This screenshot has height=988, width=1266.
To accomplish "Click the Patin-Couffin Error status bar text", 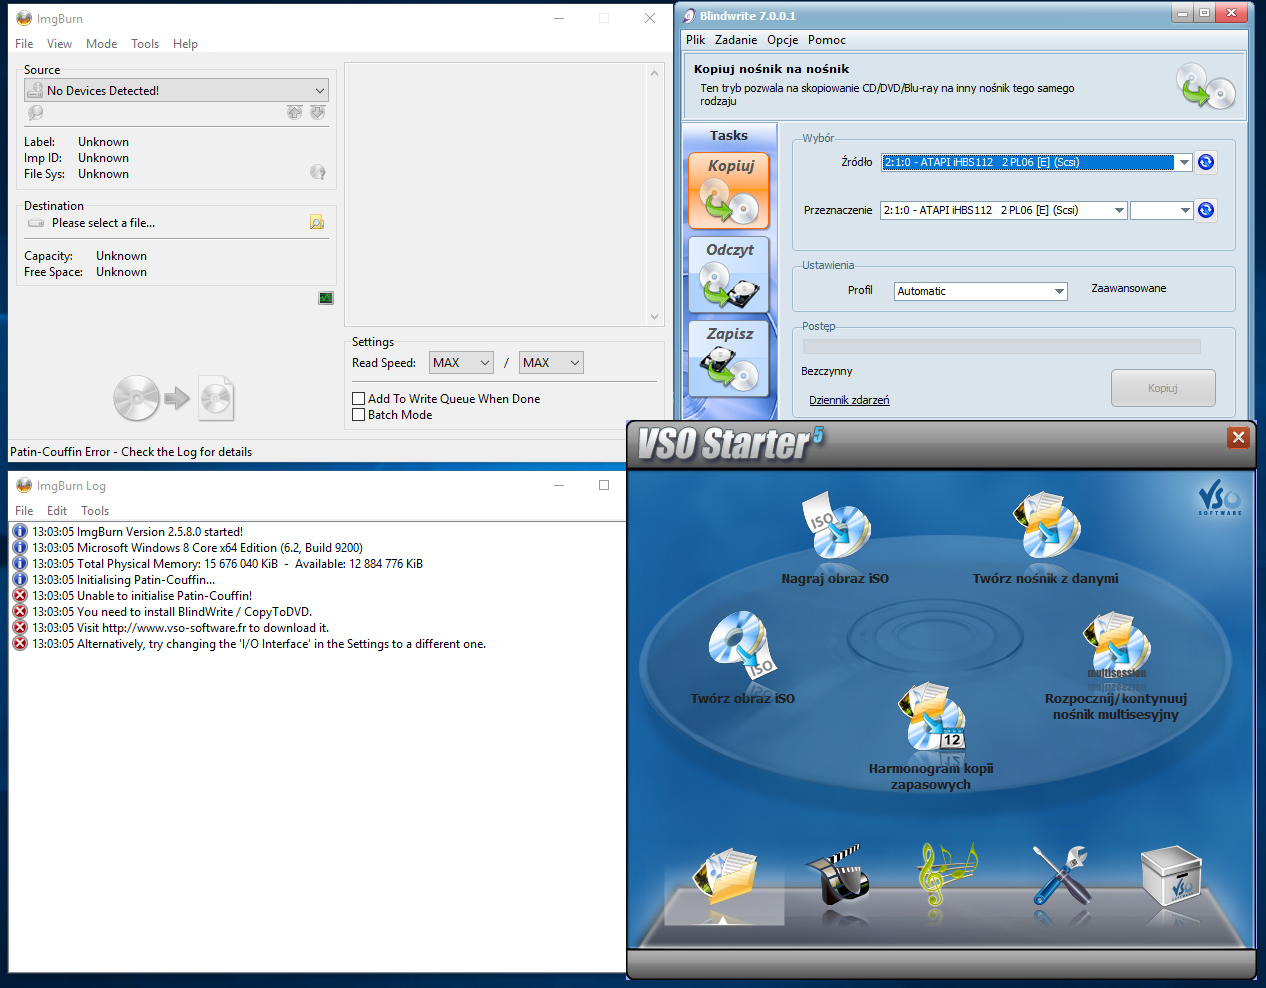I will tap(131, 452).
